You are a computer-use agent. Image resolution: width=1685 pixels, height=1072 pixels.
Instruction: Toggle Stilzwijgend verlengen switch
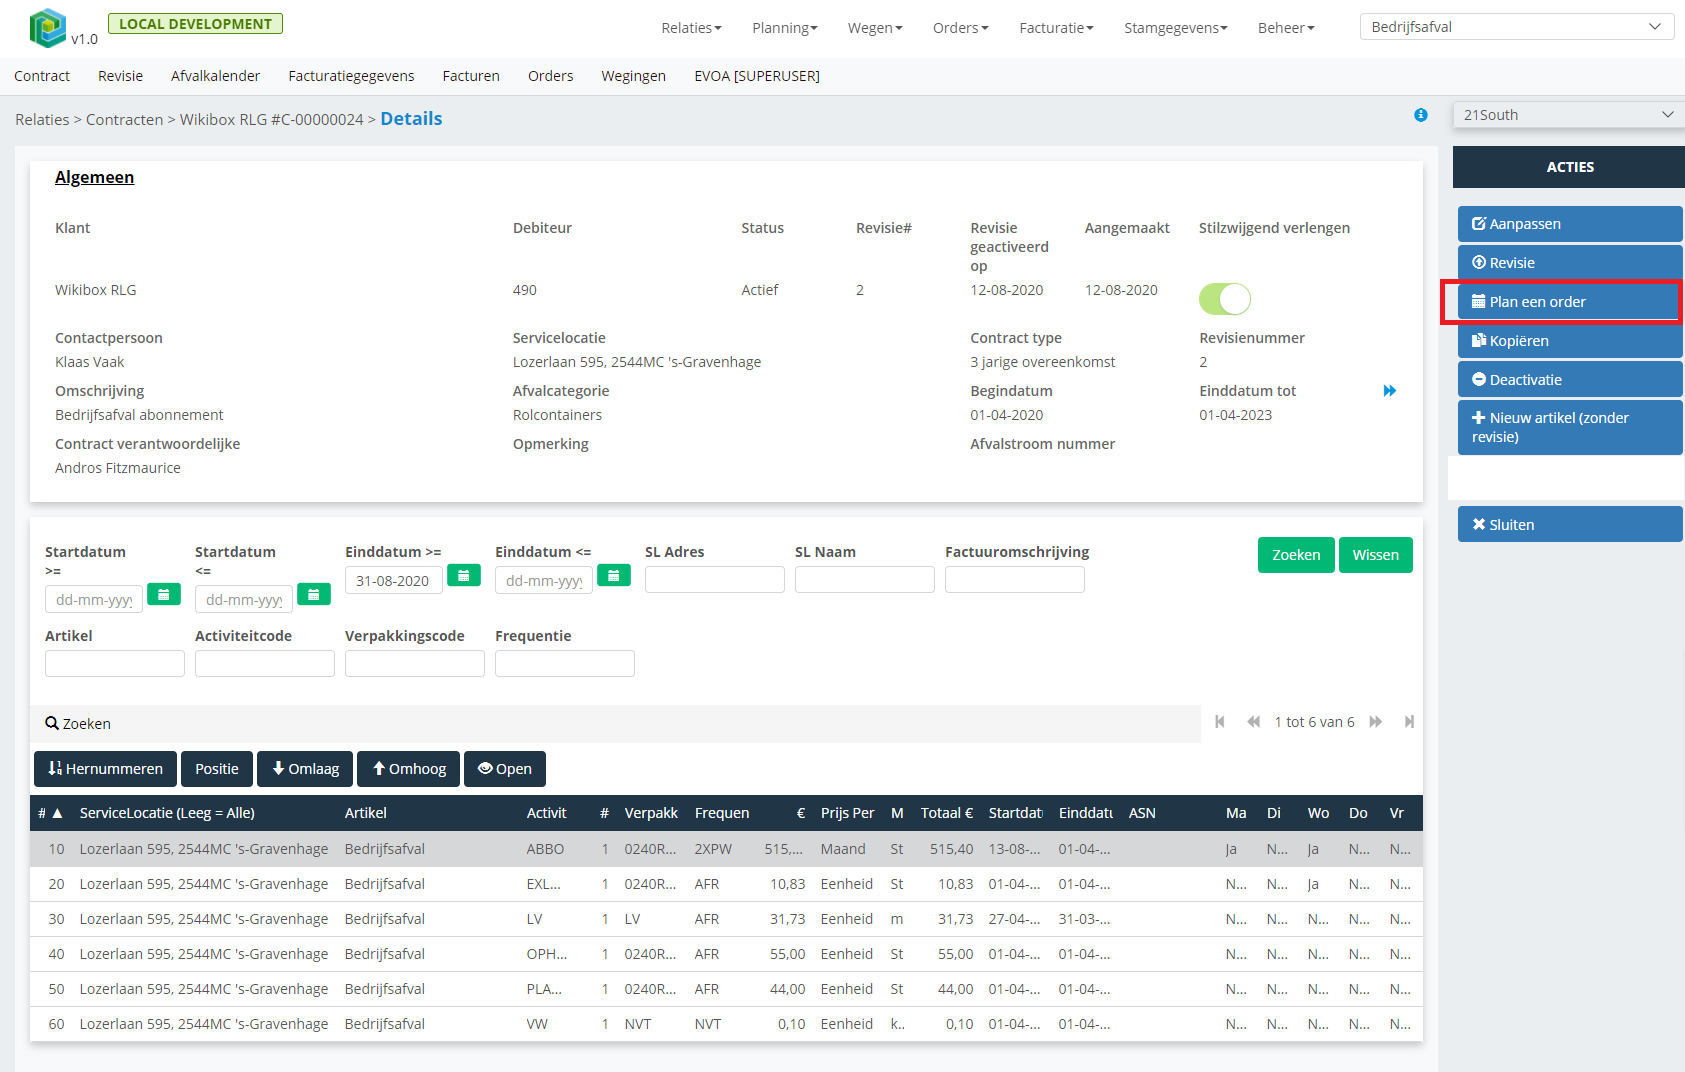click(1224, 298)
